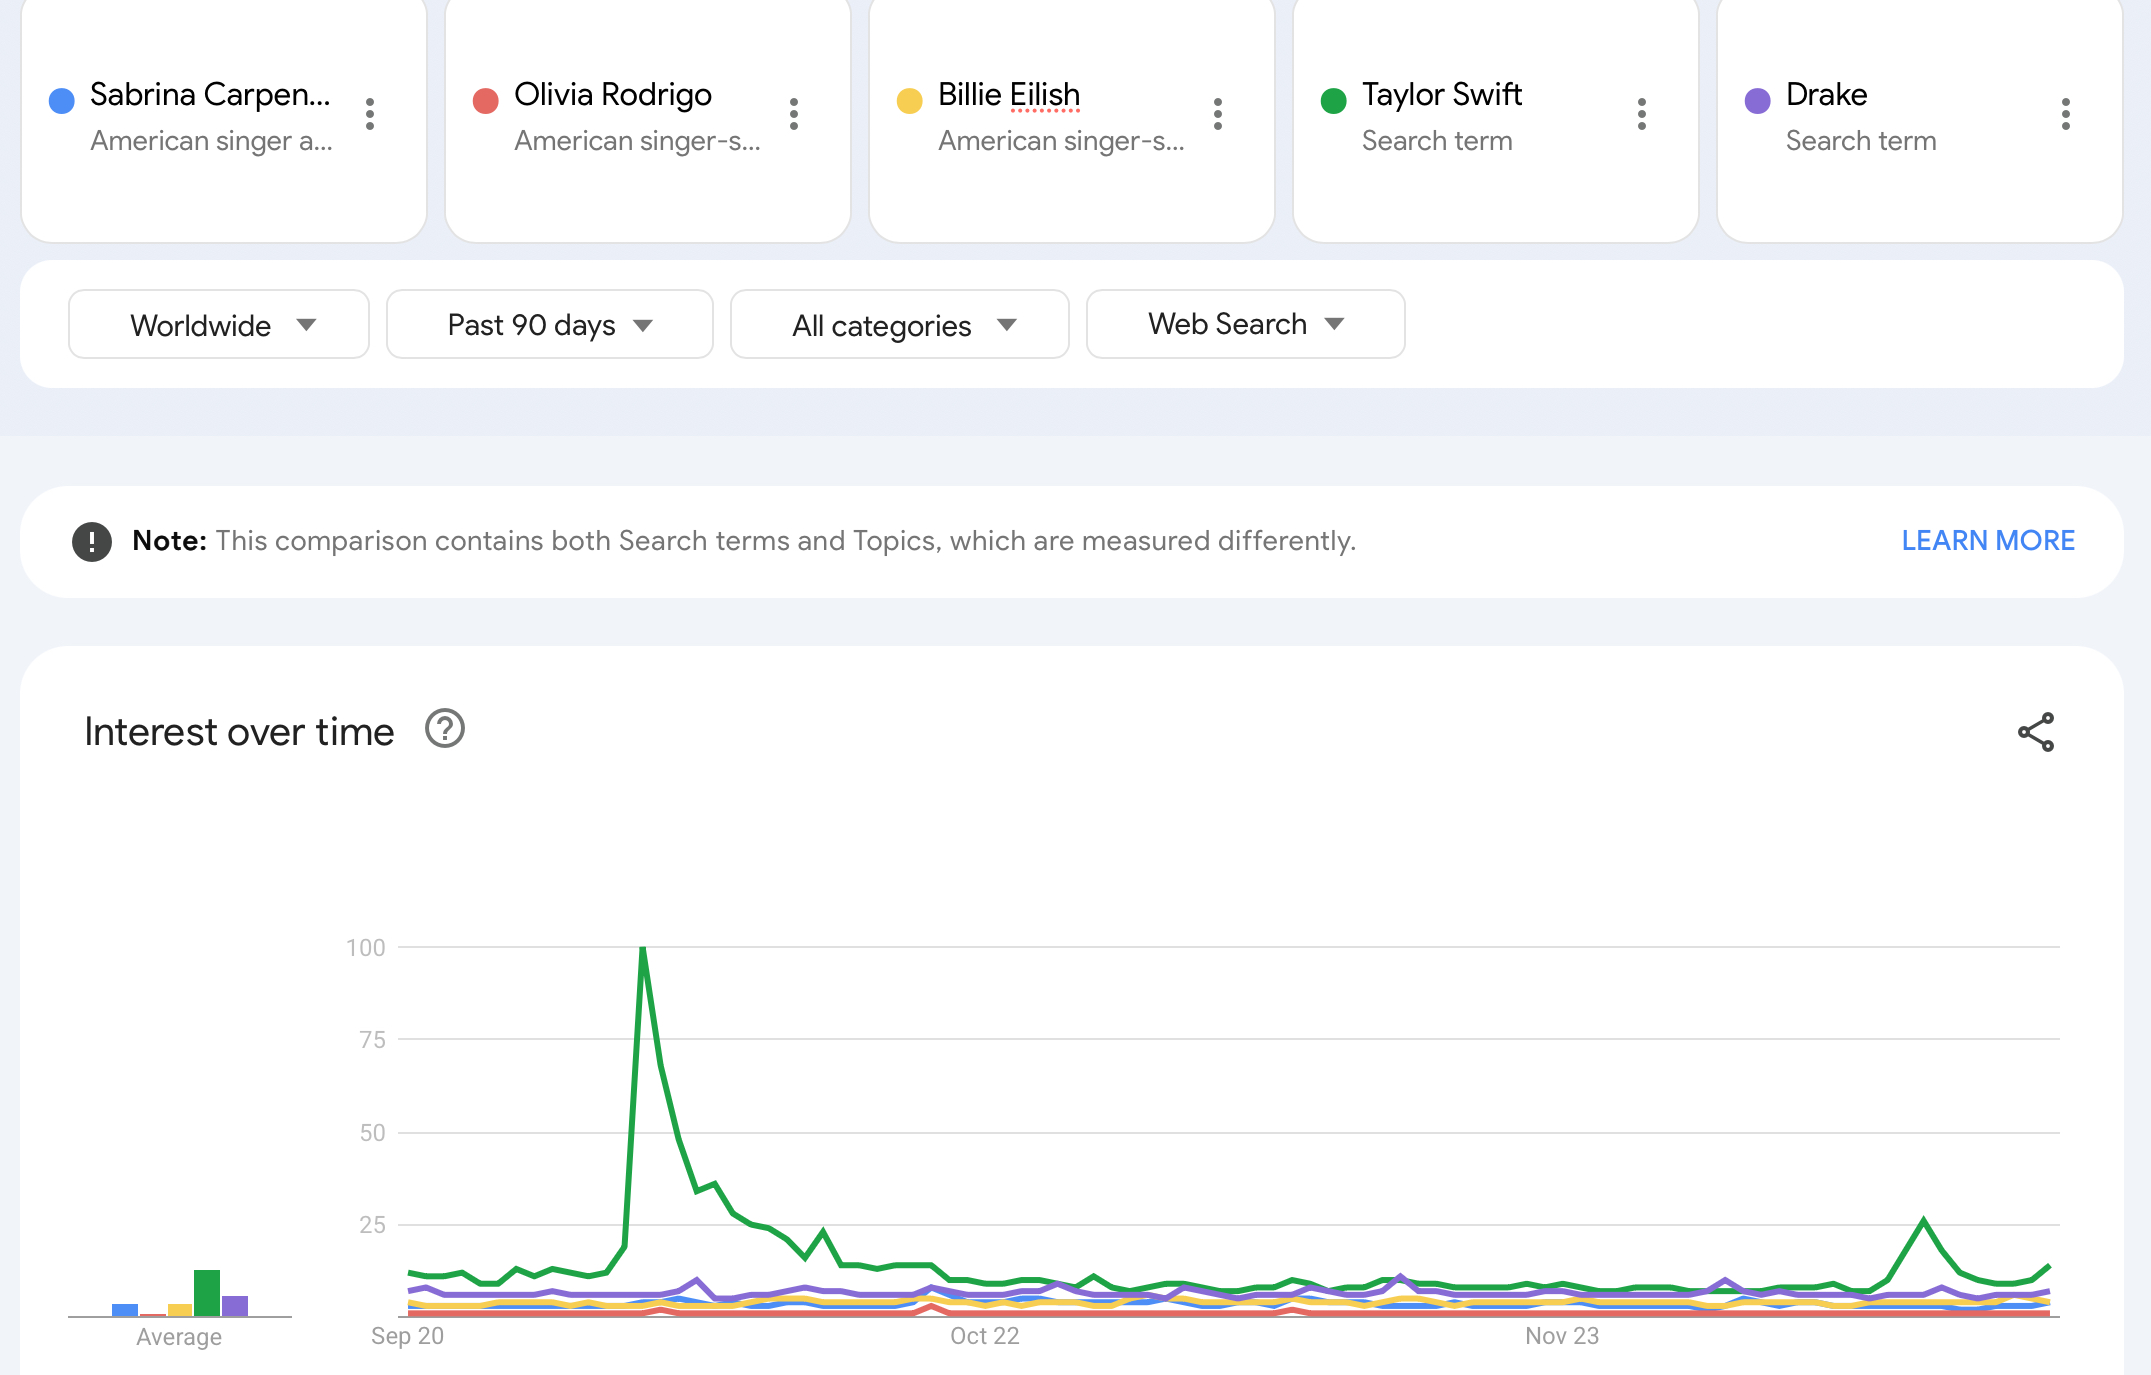Click the share icon for Interest over time
Image resolution: width=2151 pixels, height=1375 pixels.
click(x=2036, y=732)
